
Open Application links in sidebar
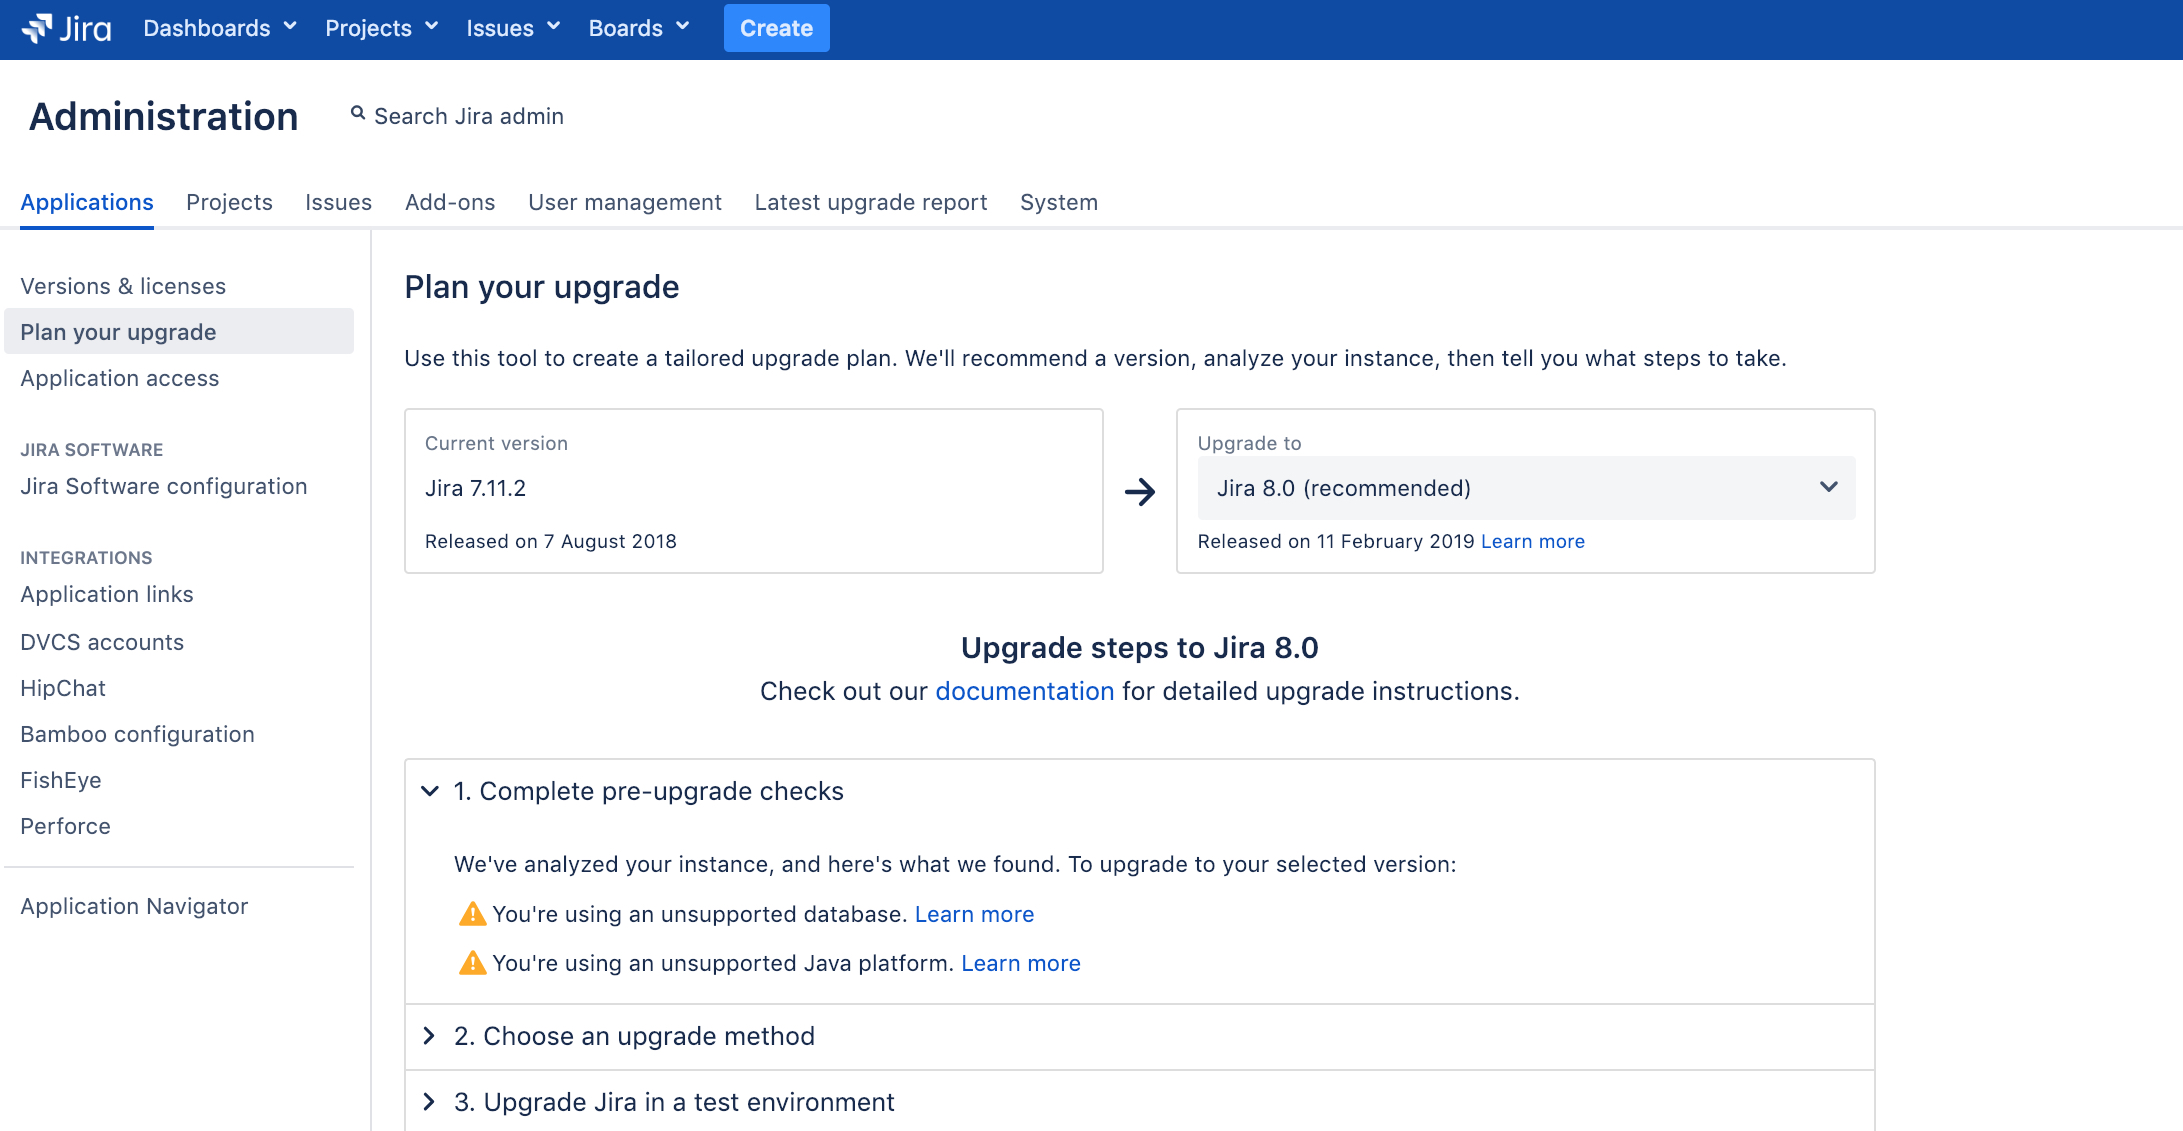pos(107,594)
